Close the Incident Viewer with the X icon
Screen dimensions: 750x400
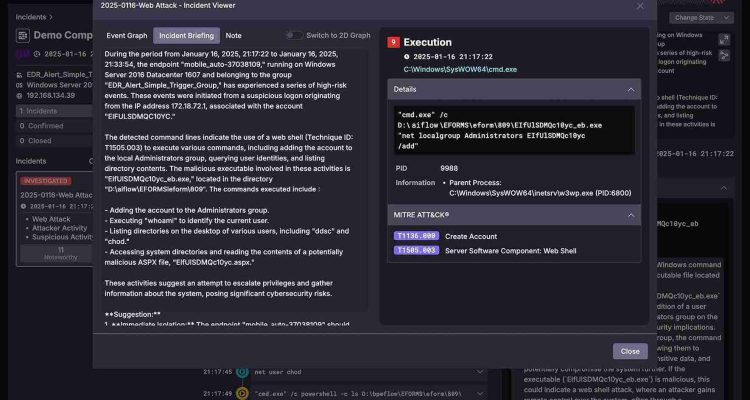click(x=640, y=6)
